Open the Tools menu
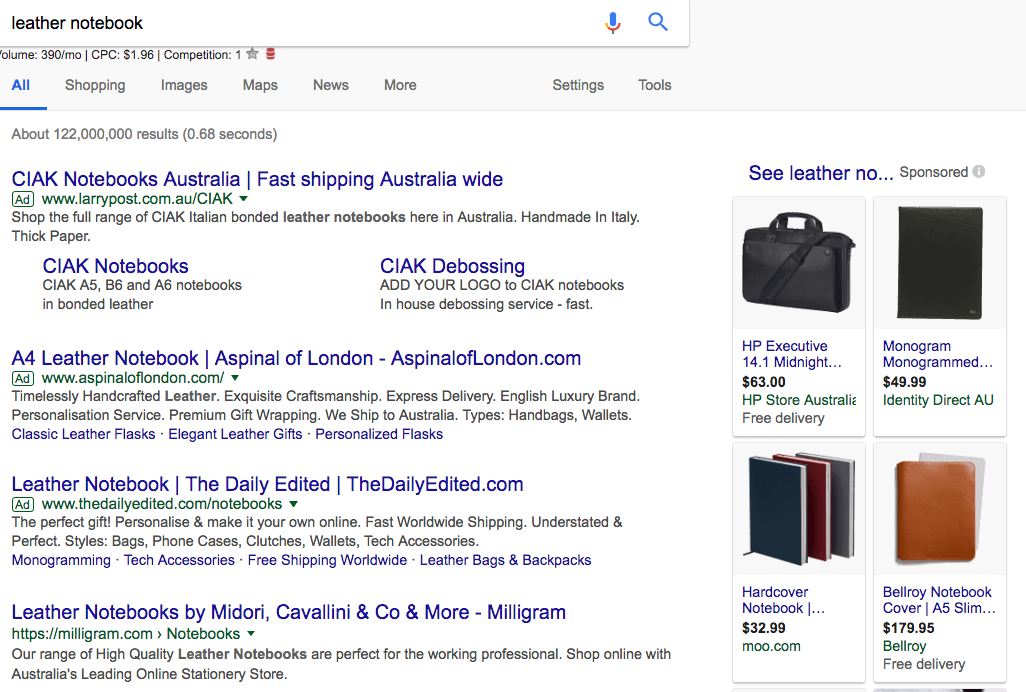This screenshot has height=692, width=1026. (655, 85)
